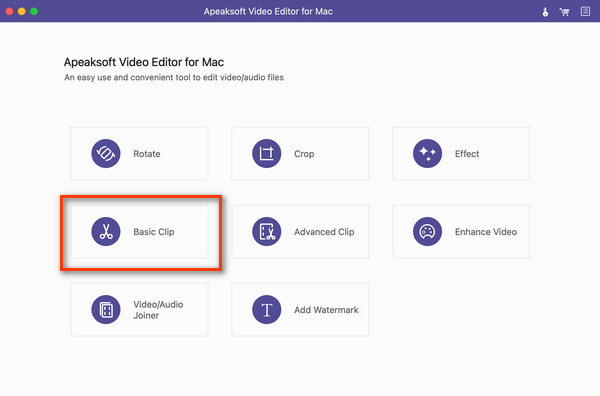This screenshot has width=600, height=396.
Task: Maximize the window with the green button
Action: click(34, 11)
